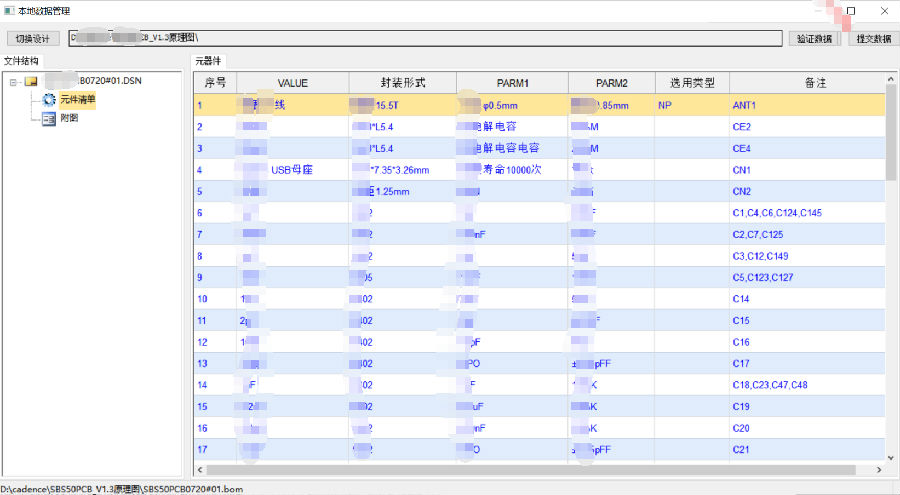Click the design path input field
This screenshot has width=900, height=495.
[425, 38]
